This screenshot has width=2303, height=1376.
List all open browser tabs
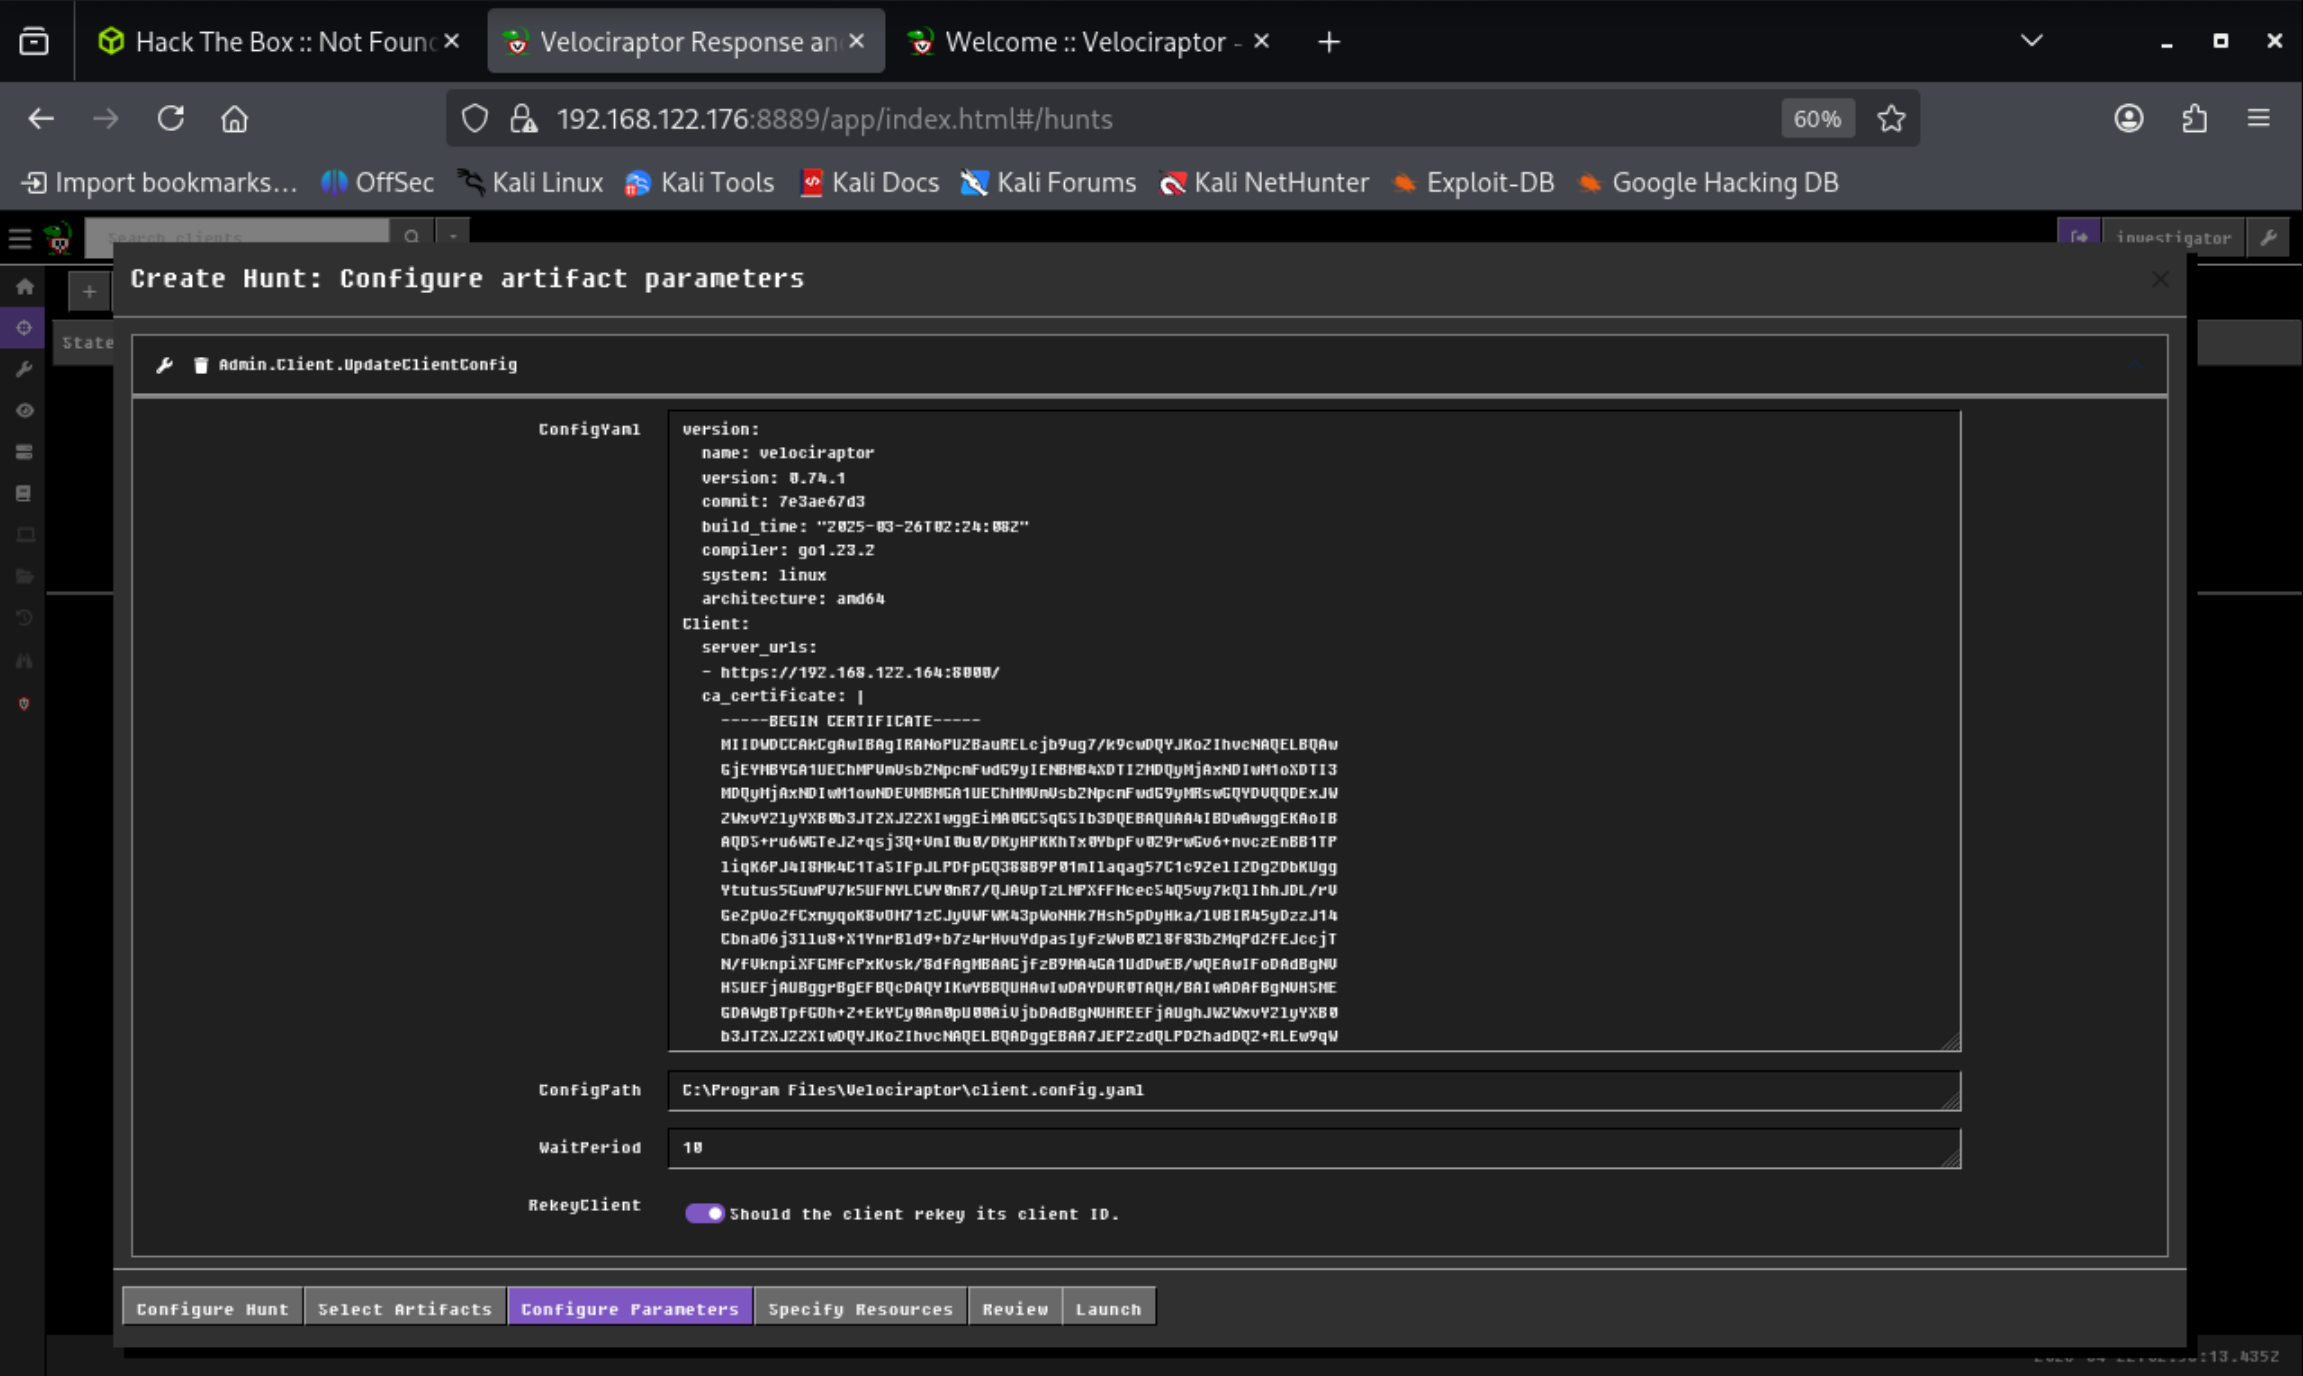coord(2031,42)
